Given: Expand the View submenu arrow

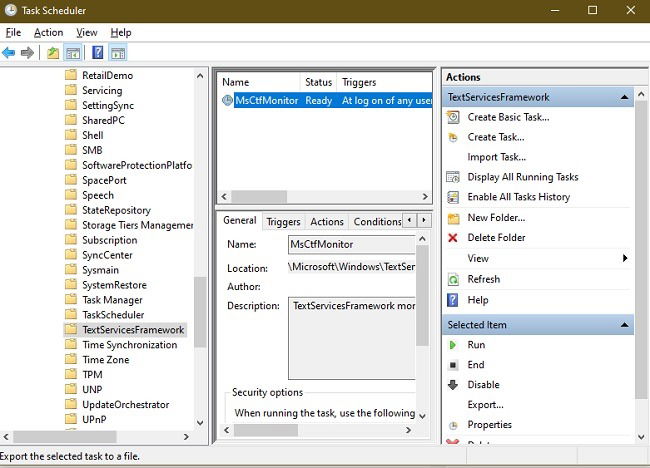Looking at the screenshot, I should [x=625, y=258].
